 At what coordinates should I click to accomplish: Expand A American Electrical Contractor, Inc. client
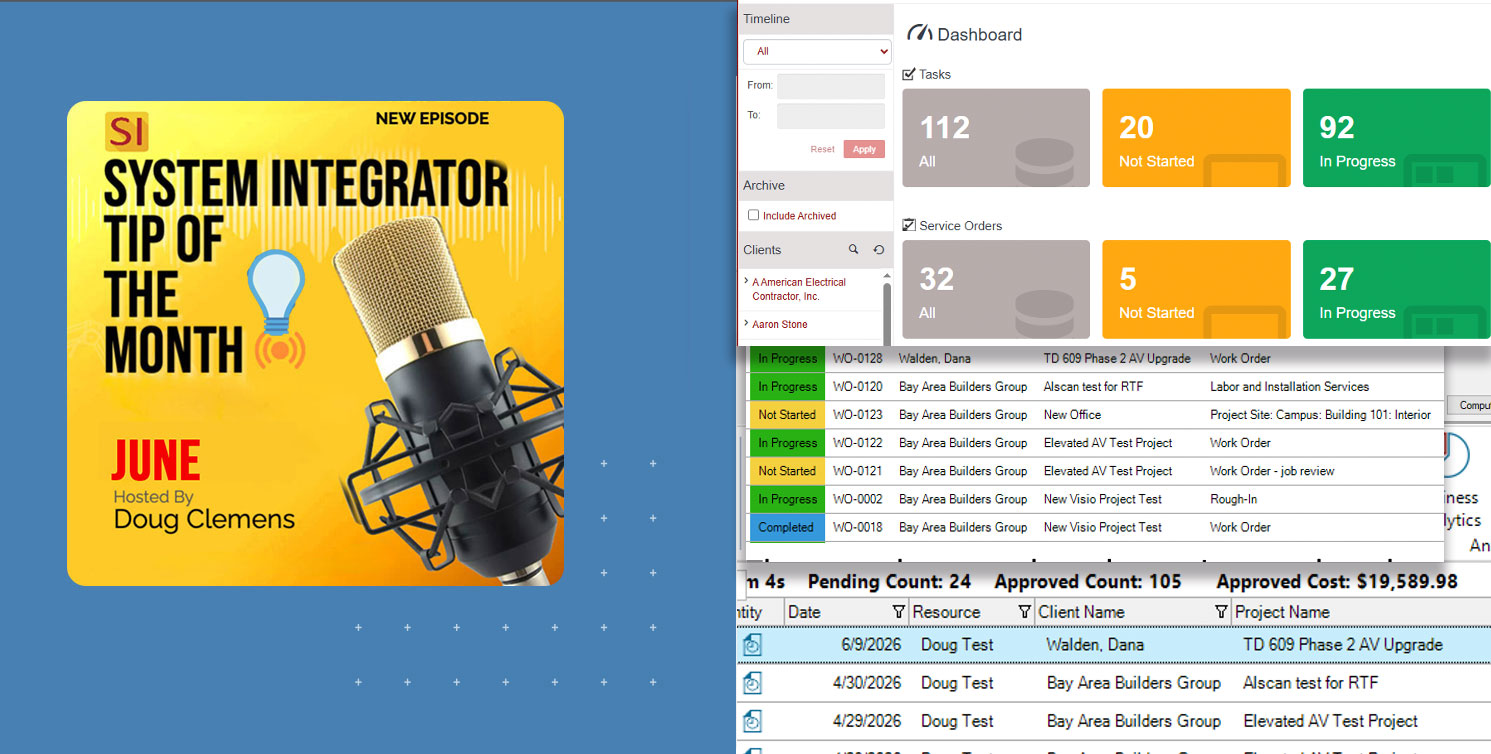click(747, 282)
